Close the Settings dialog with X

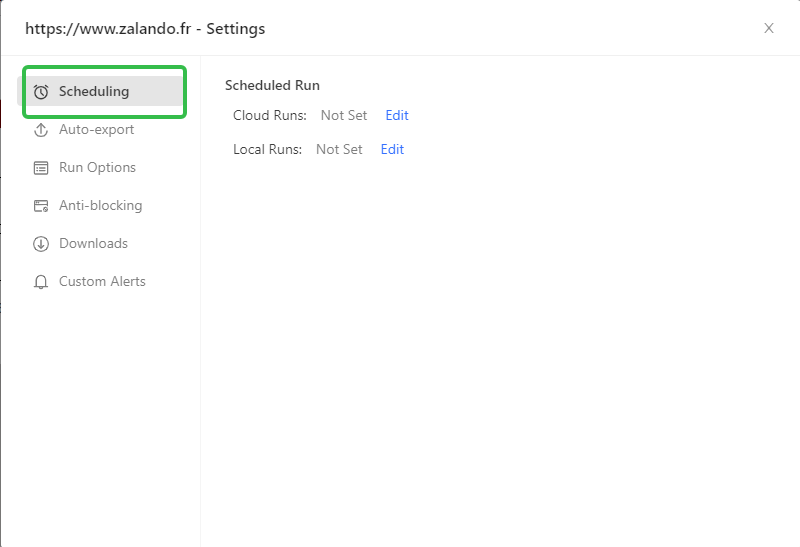(x=769, y=28)
